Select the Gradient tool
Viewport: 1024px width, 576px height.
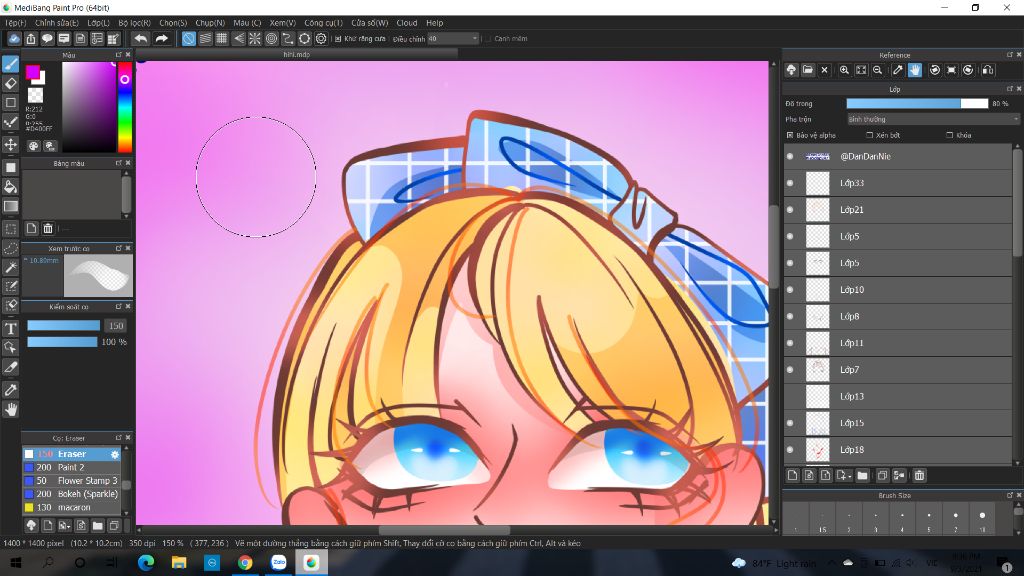[x=10, y=206]
